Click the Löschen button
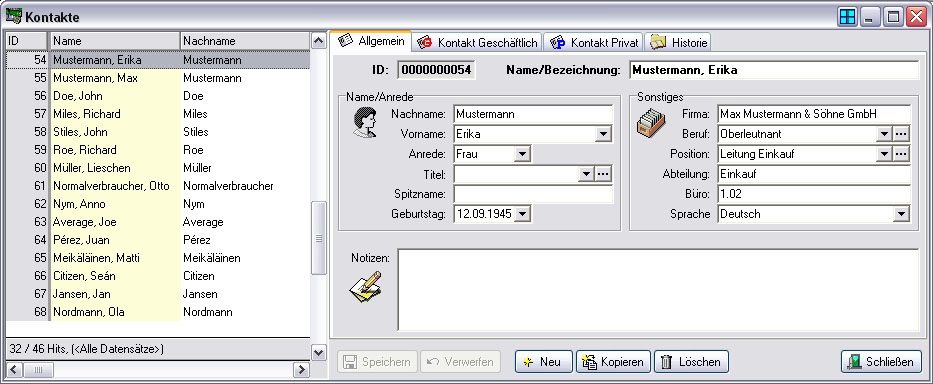 click(x=691, y=361)
